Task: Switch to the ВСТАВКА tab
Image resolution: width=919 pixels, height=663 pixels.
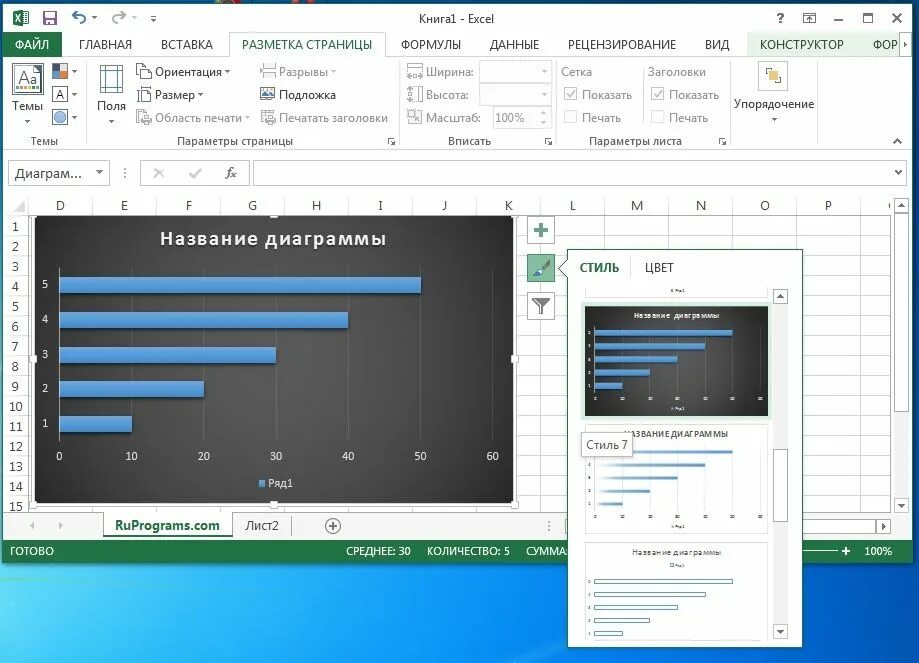Action: [x=187, y=45]
